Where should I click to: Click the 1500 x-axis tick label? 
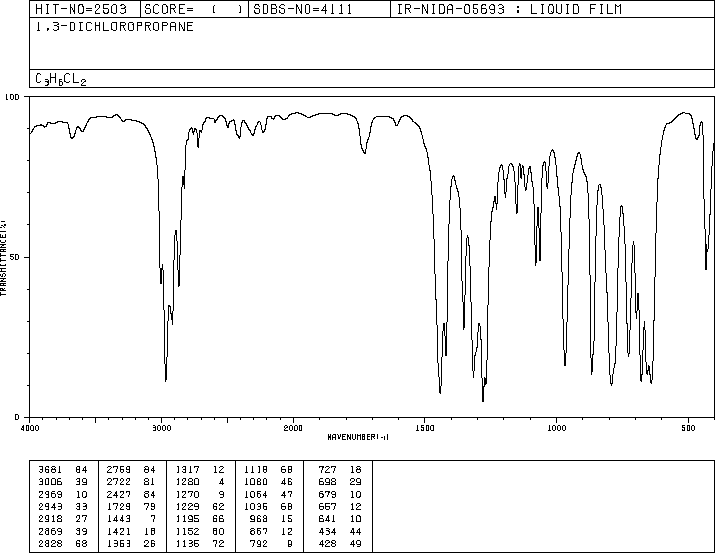(x=425, y=428)
